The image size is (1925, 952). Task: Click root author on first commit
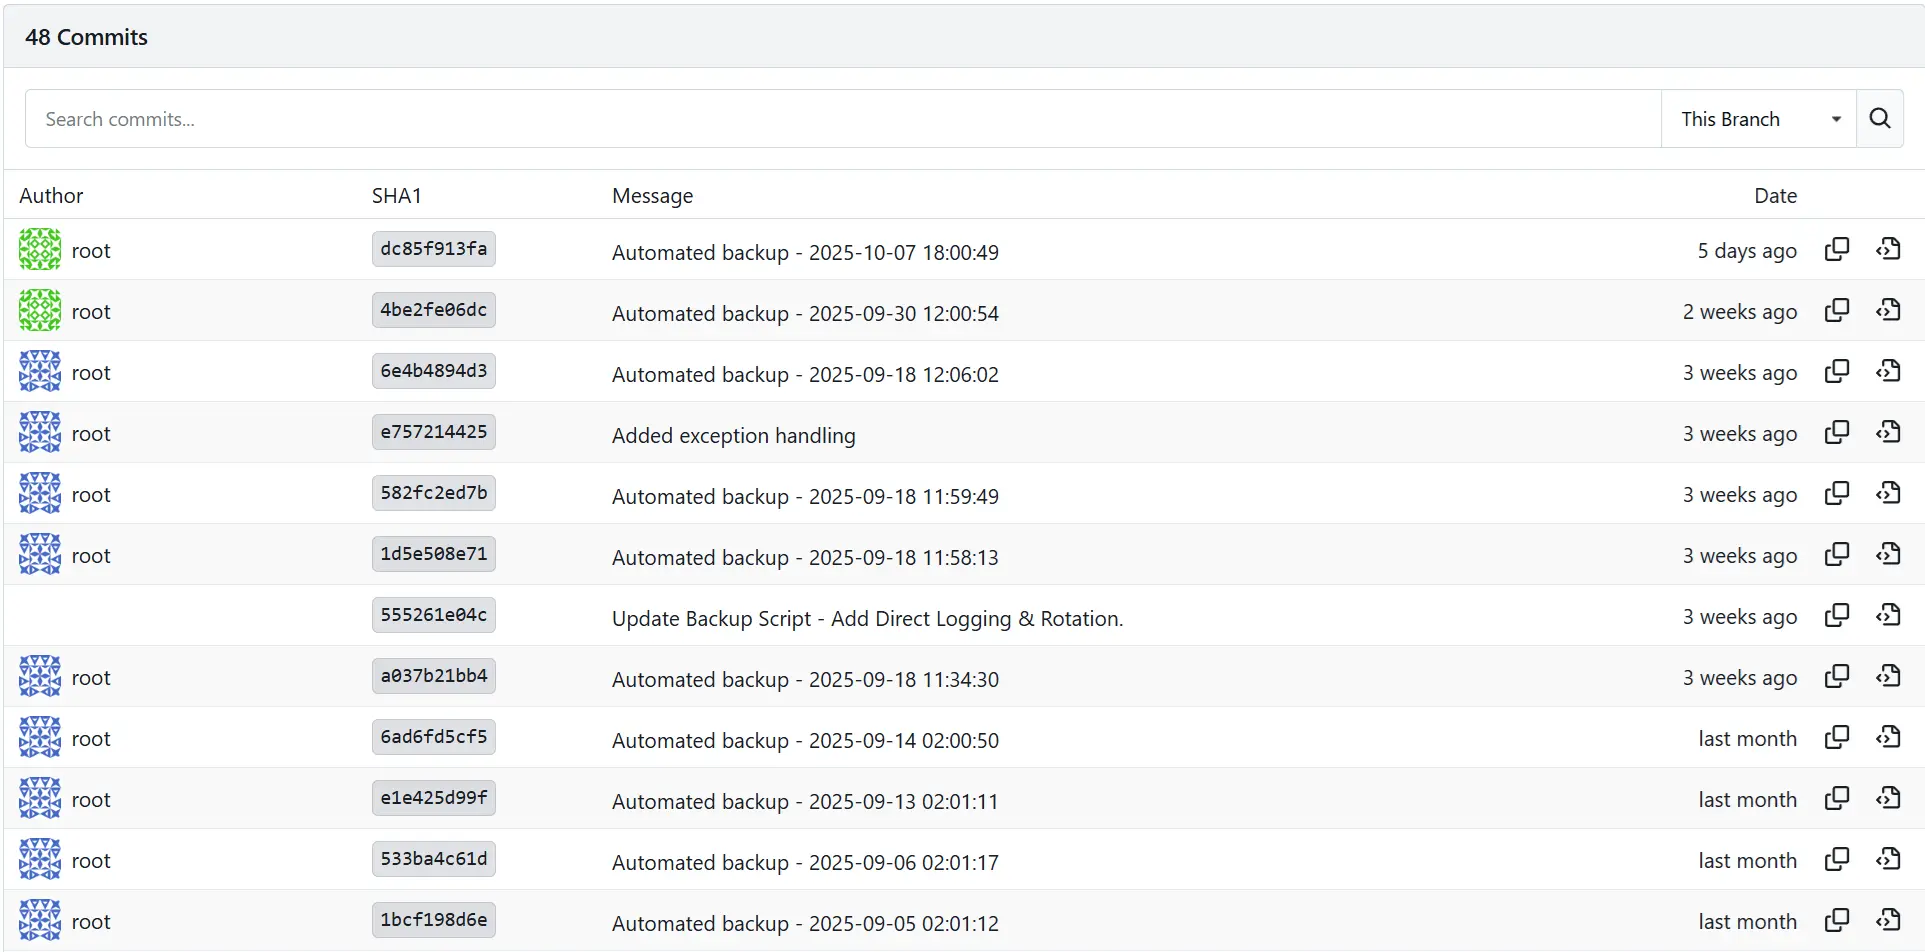coord(91,251)
